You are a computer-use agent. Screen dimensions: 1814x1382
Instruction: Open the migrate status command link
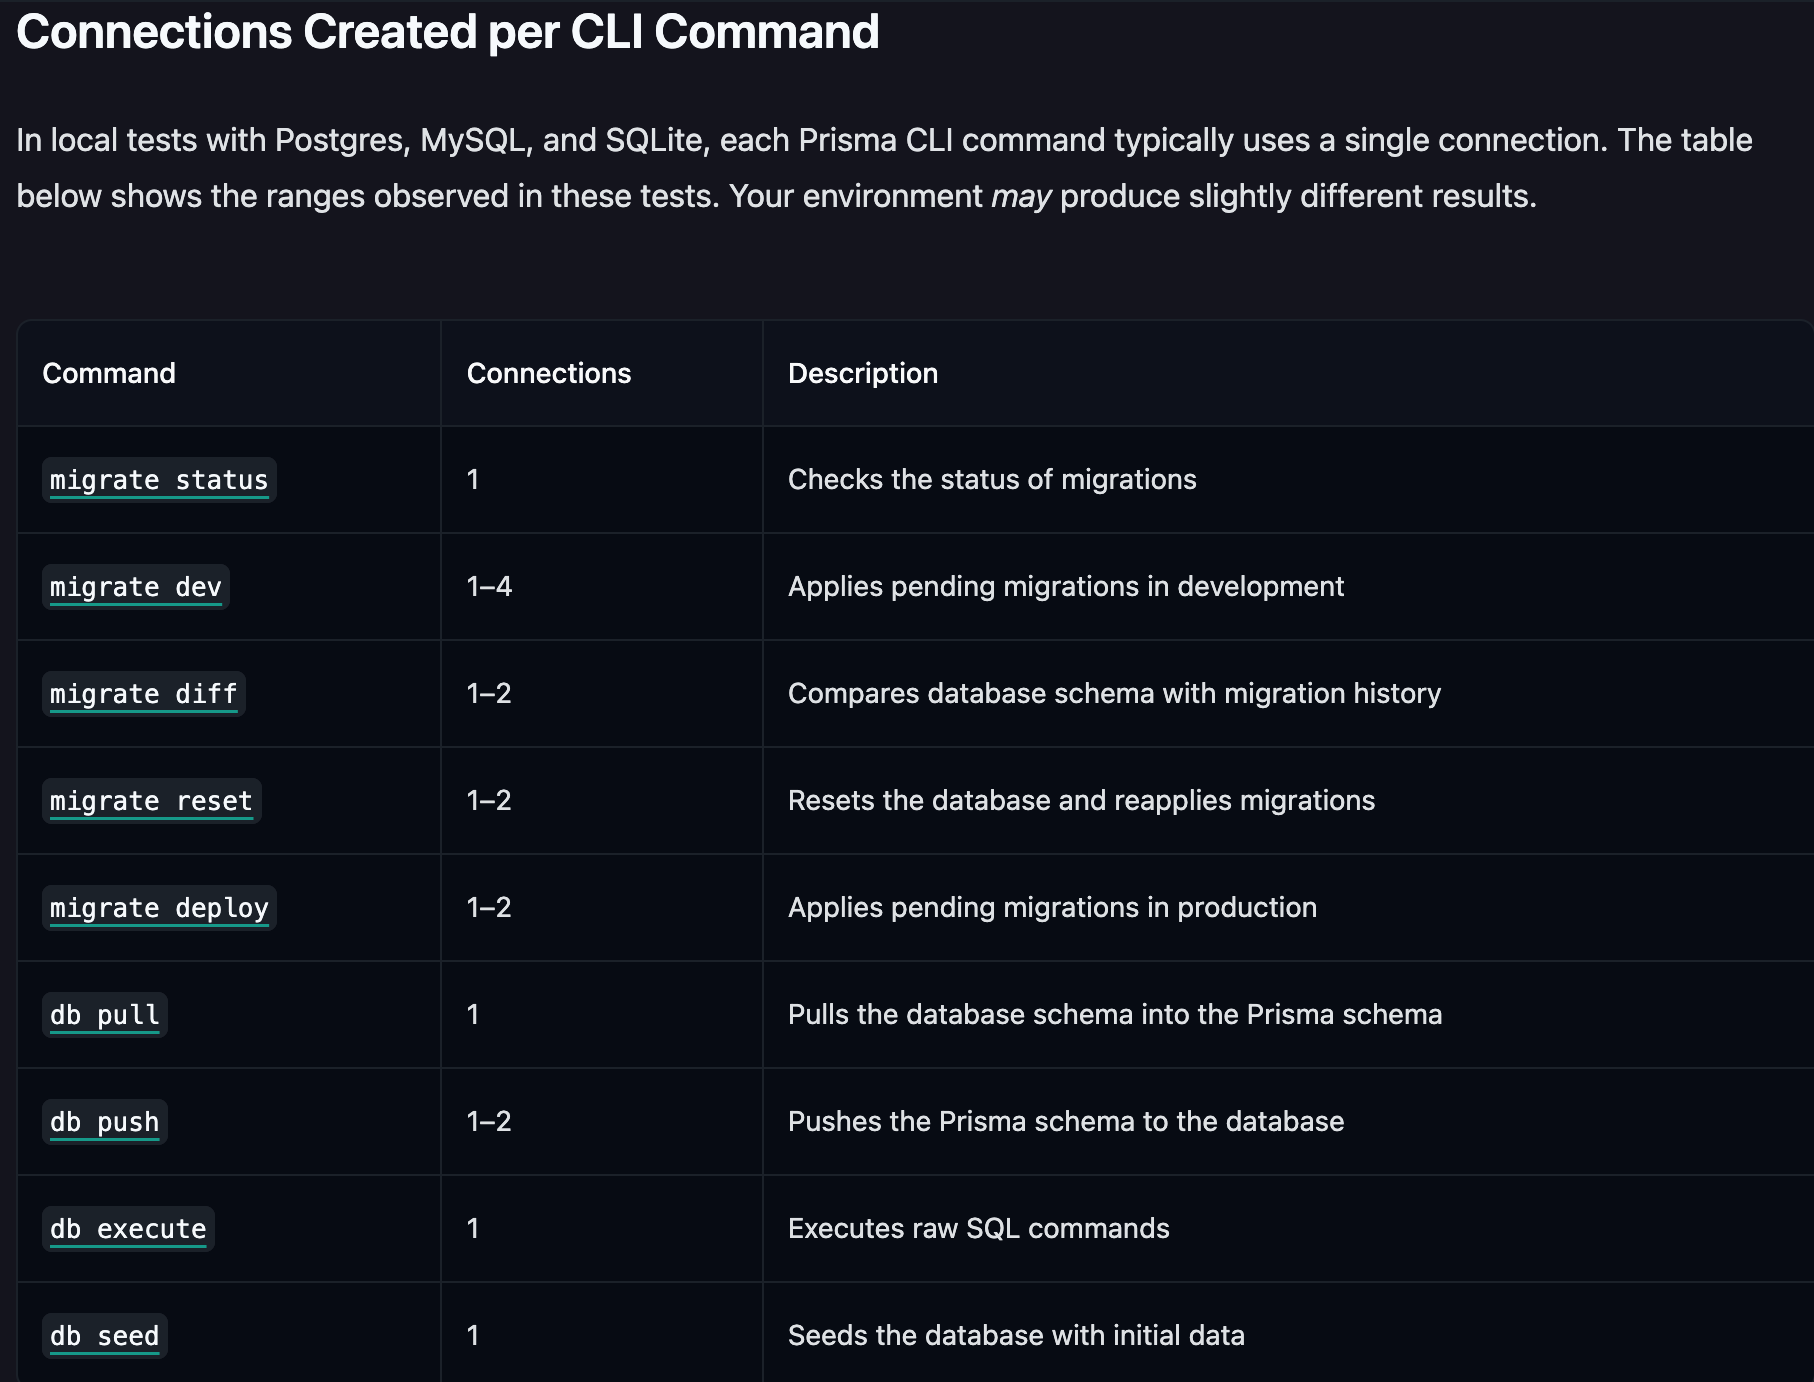point(159,480)
